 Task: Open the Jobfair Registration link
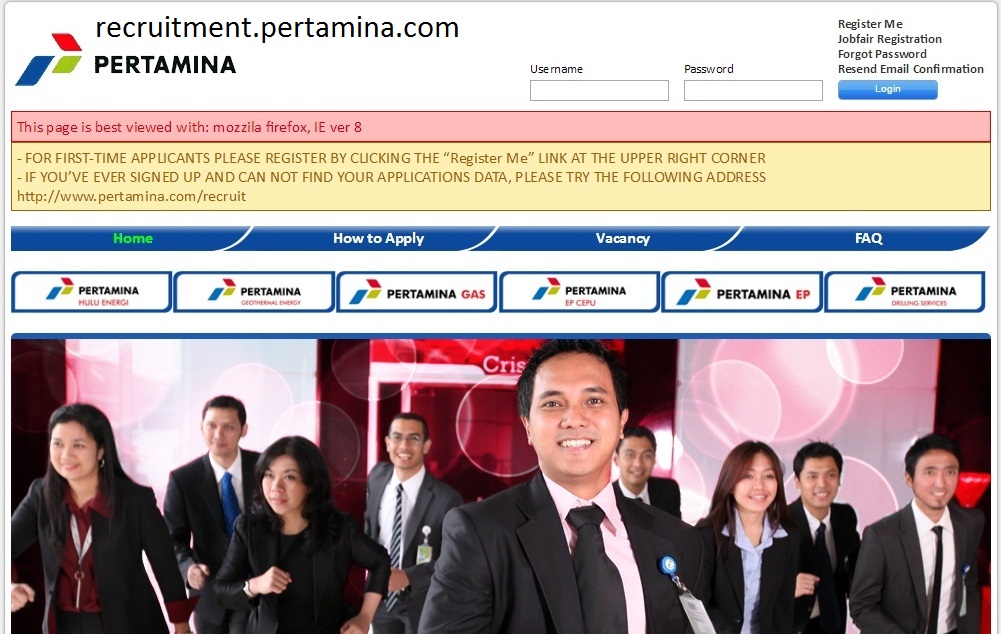click(889, 39)
